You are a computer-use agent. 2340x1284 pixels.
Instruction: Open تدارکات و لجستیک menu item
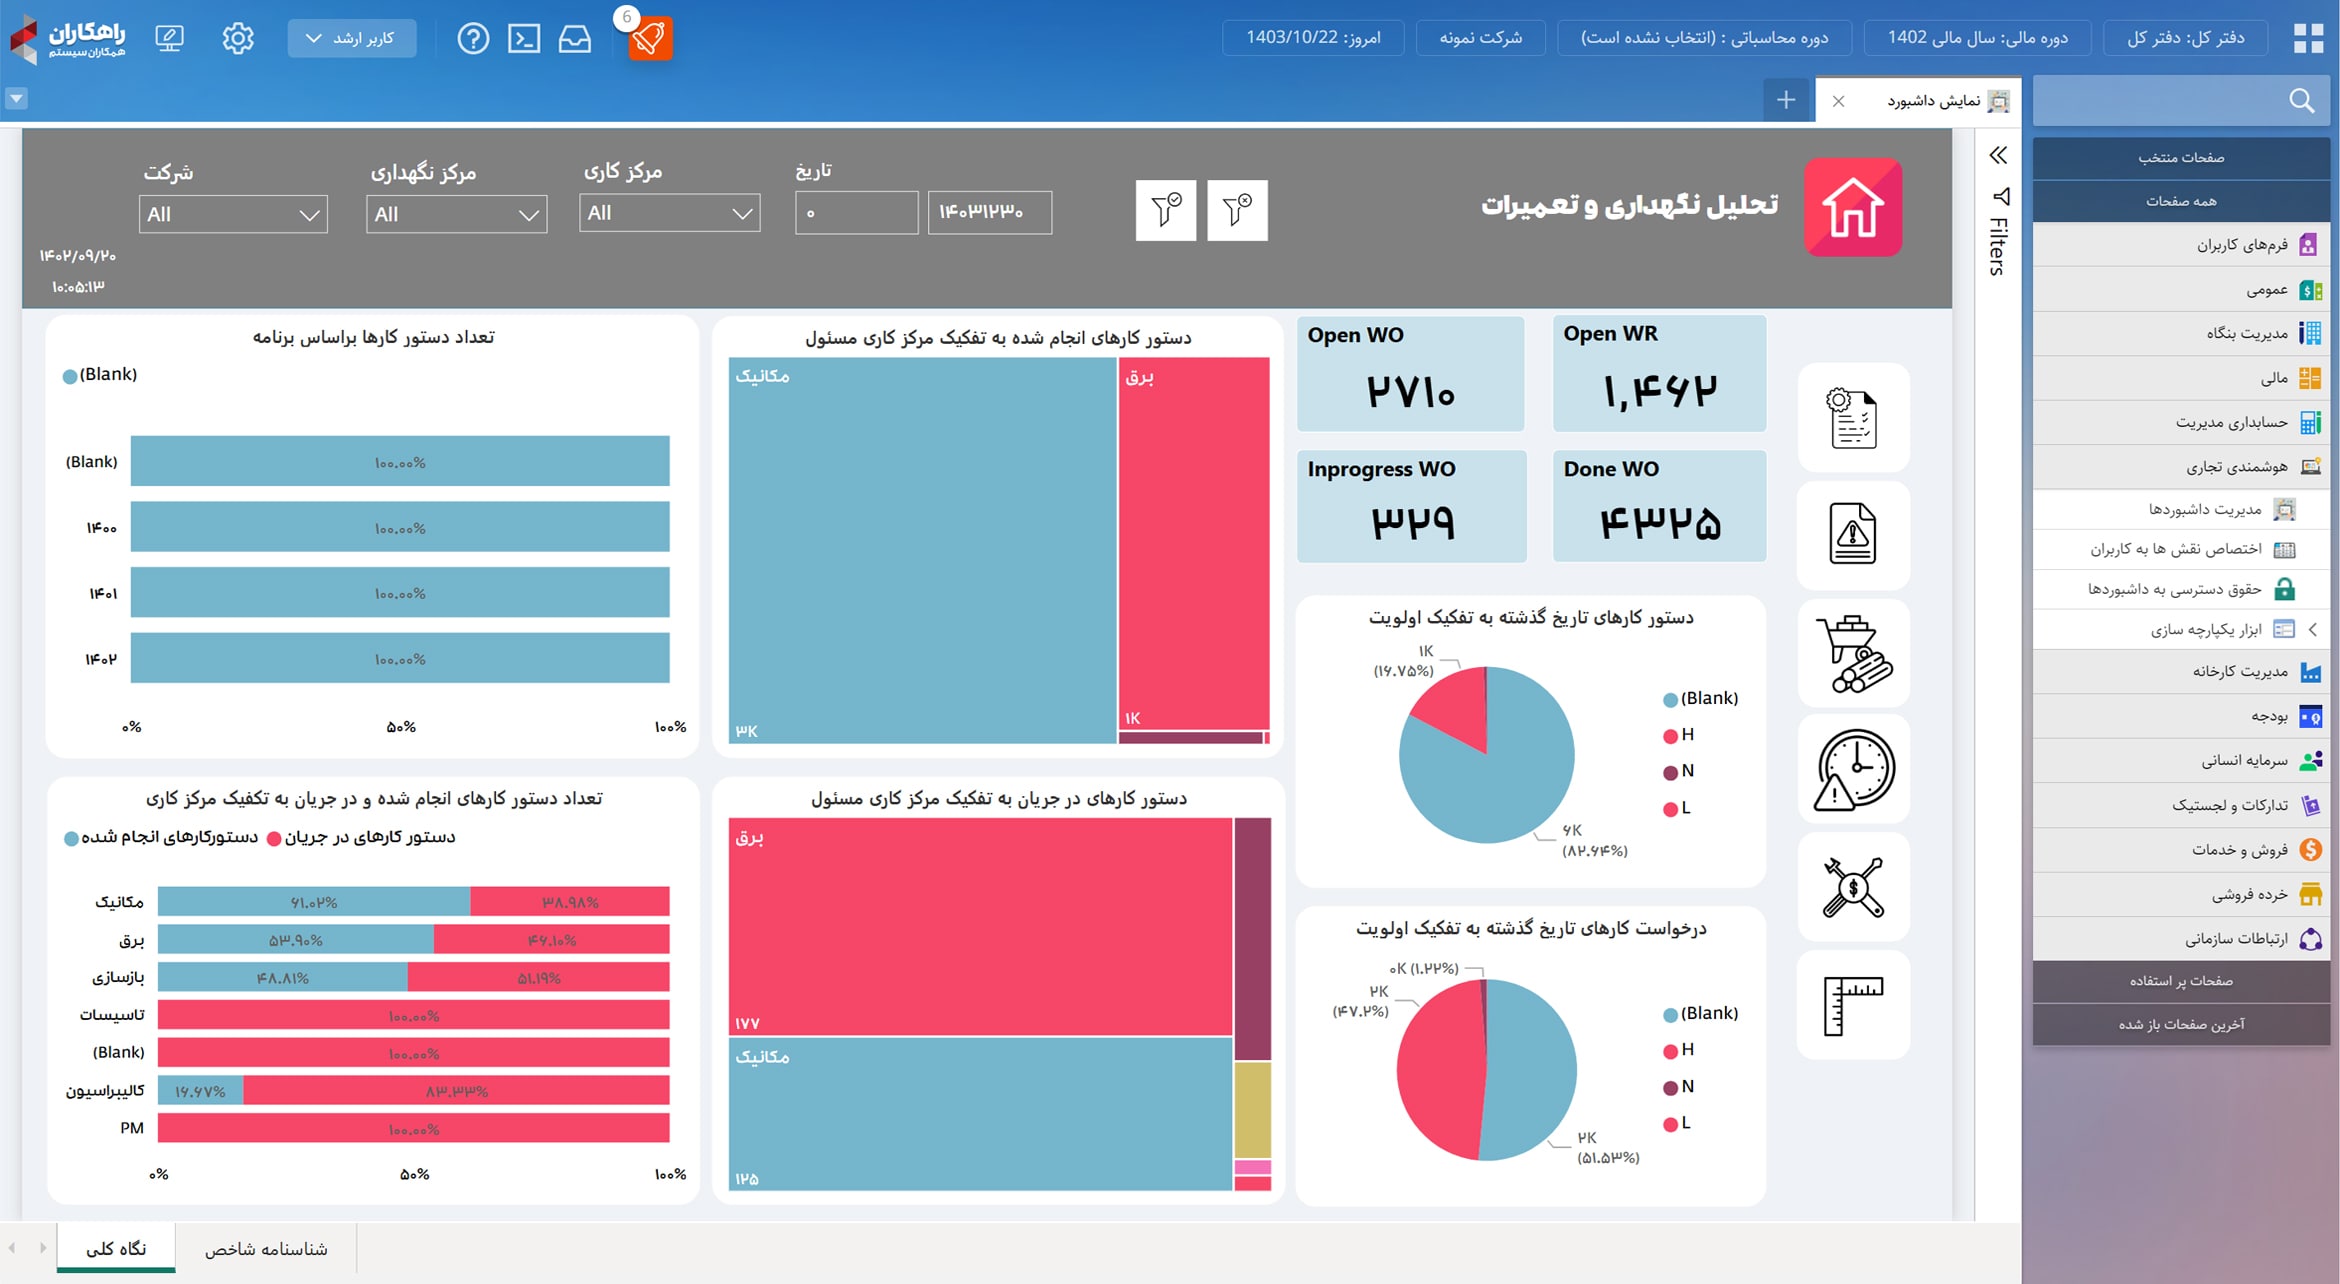[x=2181, y=805]
